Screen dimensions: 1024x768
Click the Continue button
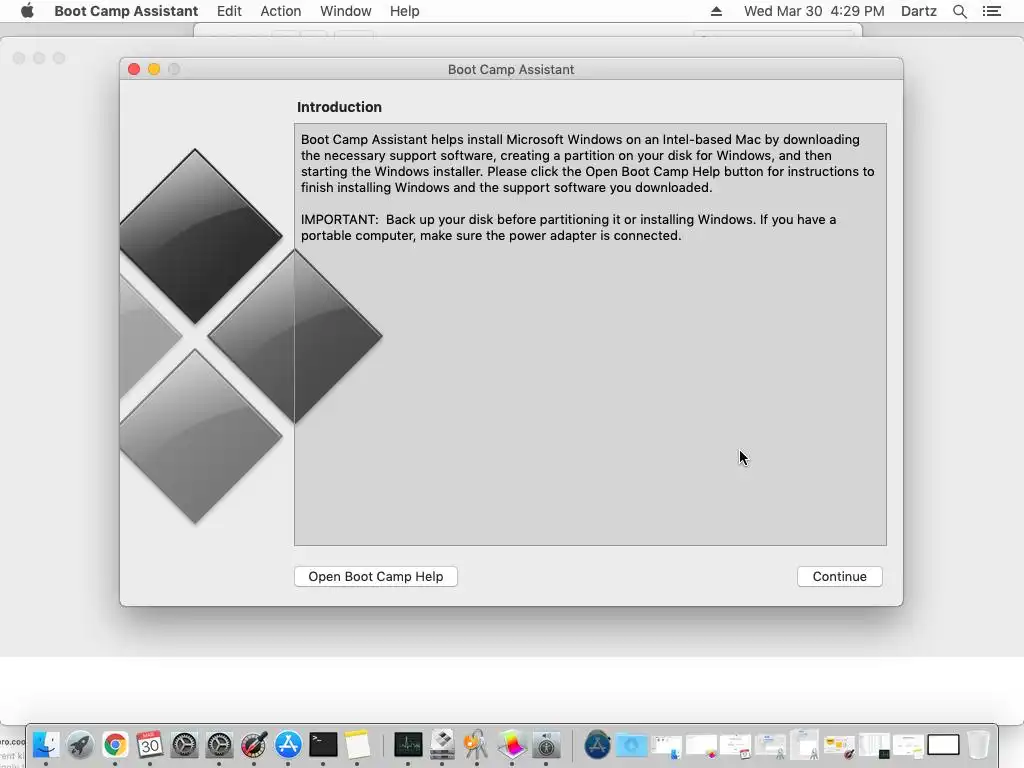[x=839, y=577]
